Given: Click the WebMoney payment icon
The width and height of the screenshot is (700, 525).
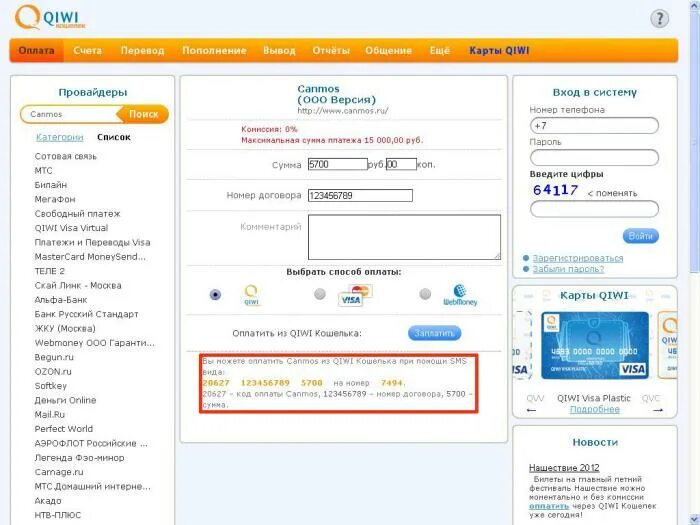Looking at the screenshot, I should (460, 295).
